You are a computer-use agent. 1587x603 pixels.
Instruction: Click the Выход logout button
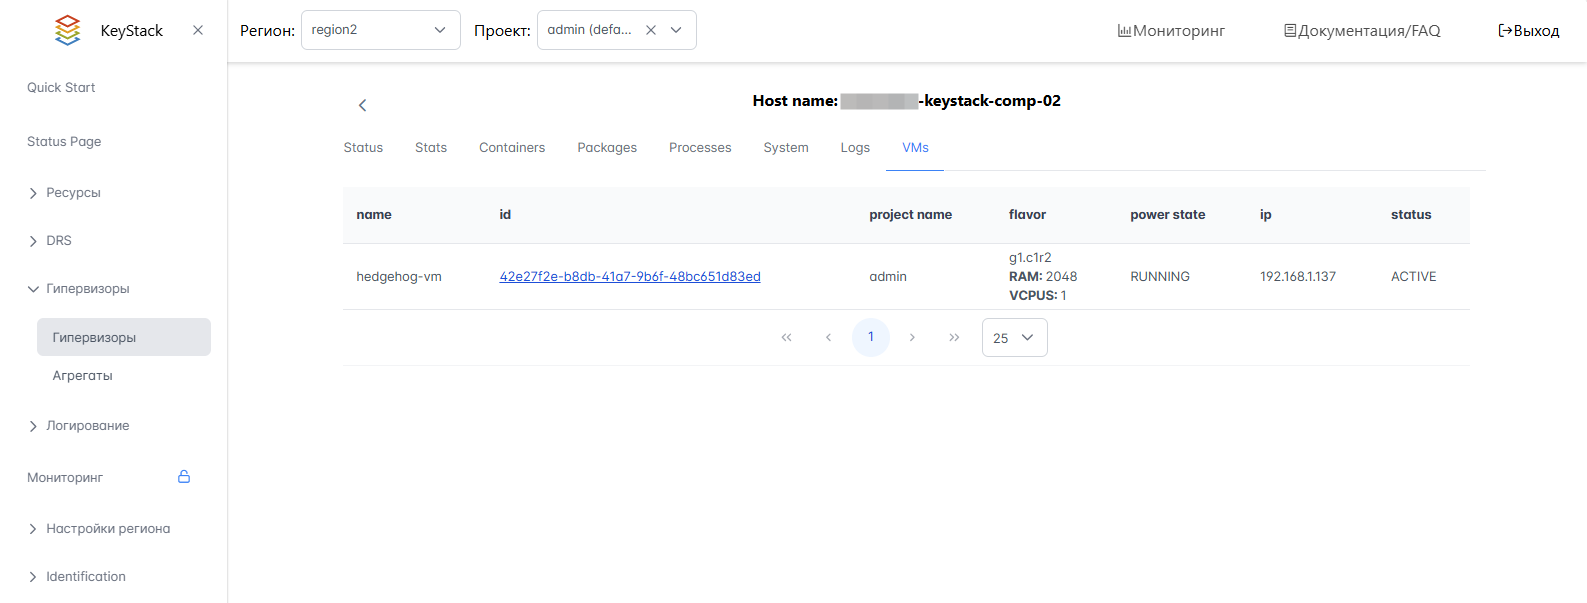click(x=1528, y=31)
